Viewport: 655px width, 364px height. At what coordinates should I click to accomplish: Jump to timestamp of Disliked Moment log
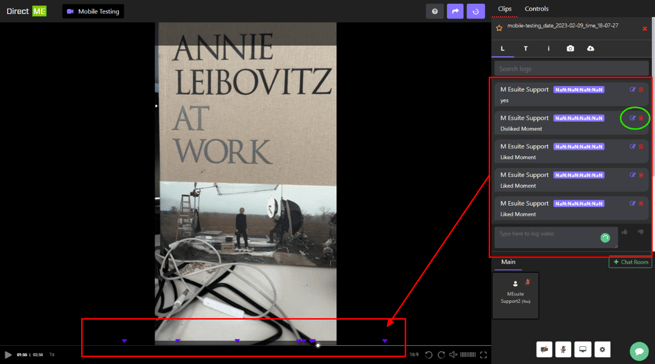tap(579, 118)
